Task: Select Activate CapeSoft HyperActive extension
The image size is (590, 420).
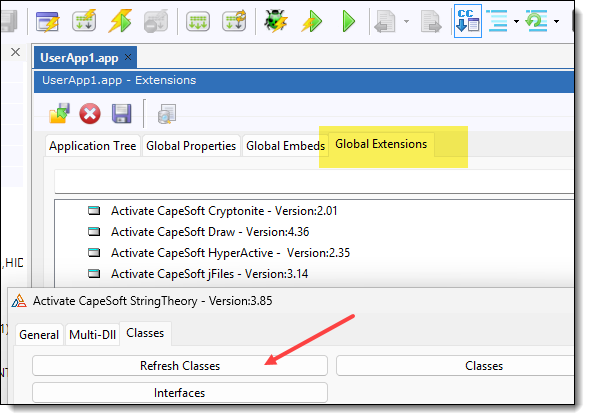Action: coord(230,253)
